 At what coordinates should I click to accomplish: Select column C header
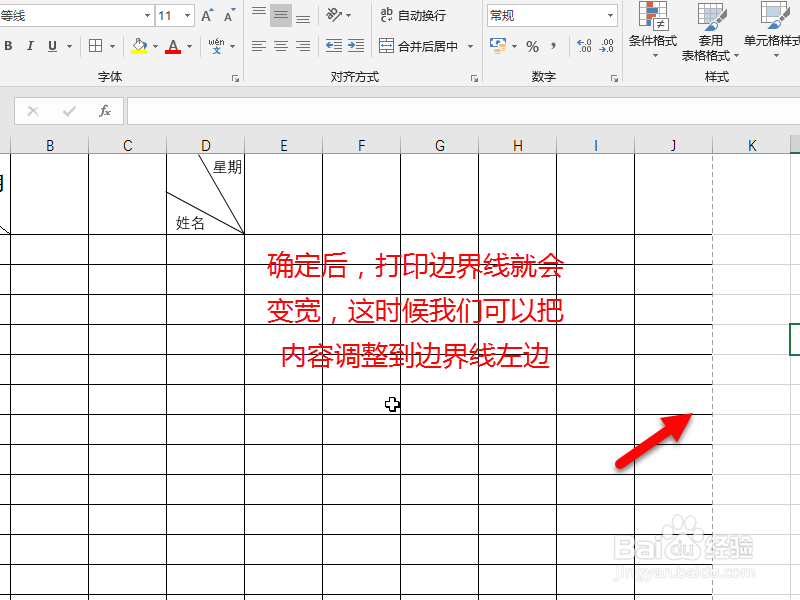(128, 145)
